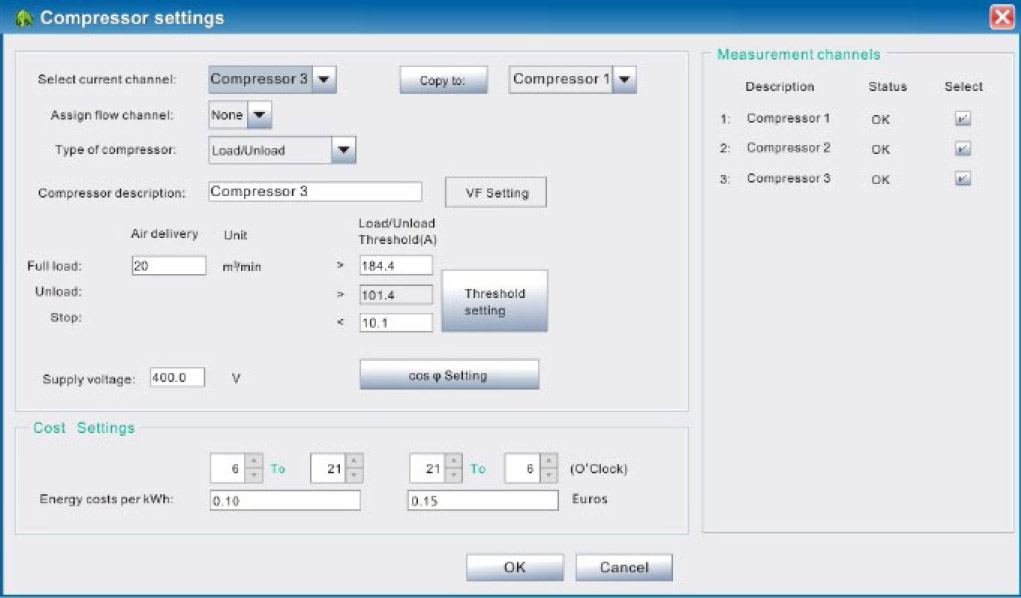Click the Cancel button
The height and width of the screenshot is (598, 1021).
(x=623, y=567)
